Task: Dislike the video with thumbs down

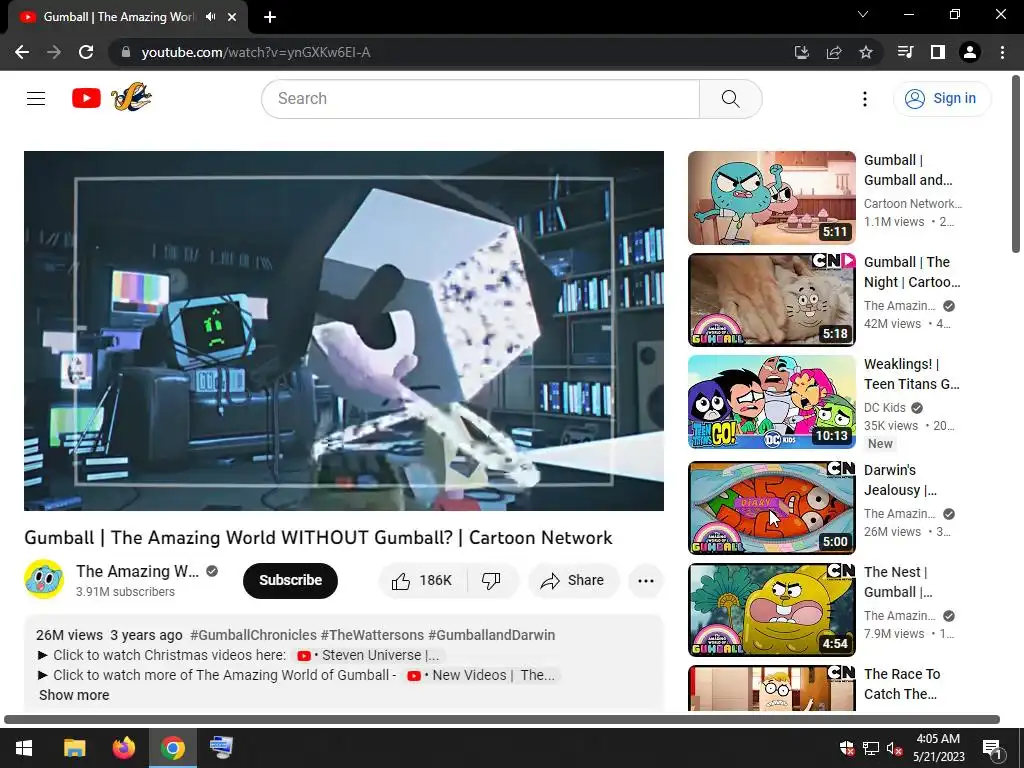Action: click(x=492, y=581)
